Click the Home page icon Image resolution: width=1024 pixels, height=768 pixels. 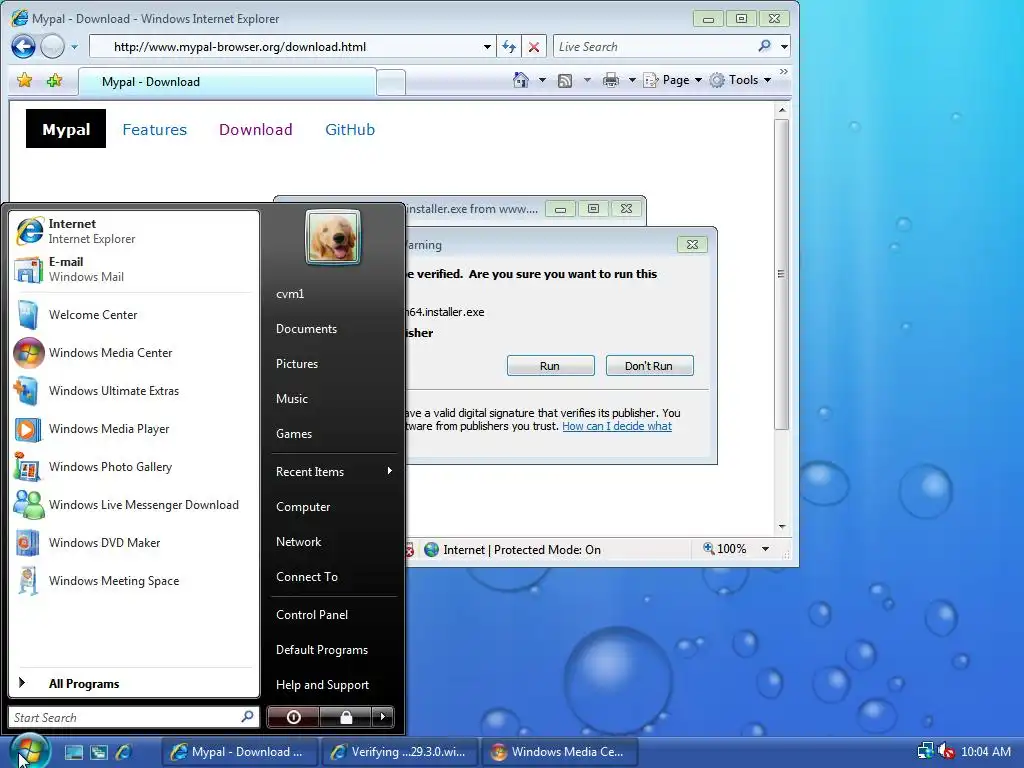520,80
